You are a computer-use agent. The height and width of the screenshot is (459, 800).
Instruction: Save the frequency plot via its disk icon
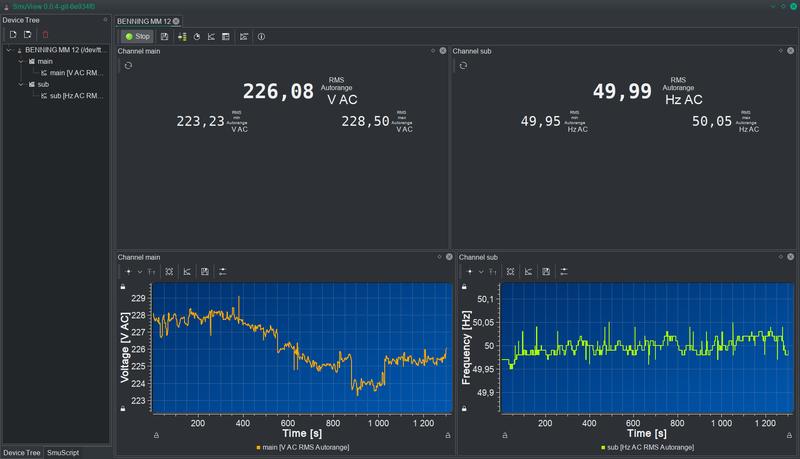tap(546, 271)
